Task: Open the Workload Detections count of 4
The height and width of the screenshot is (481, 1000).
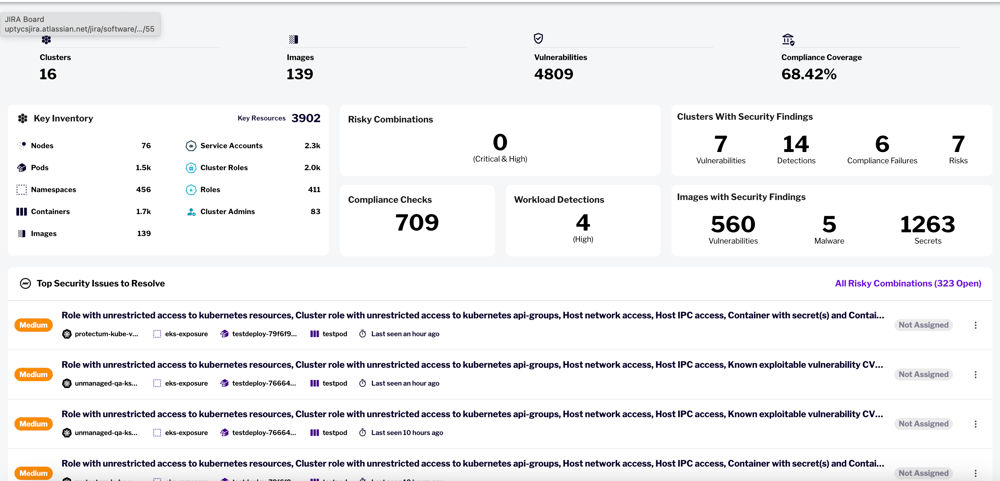Action: [583, 223]
